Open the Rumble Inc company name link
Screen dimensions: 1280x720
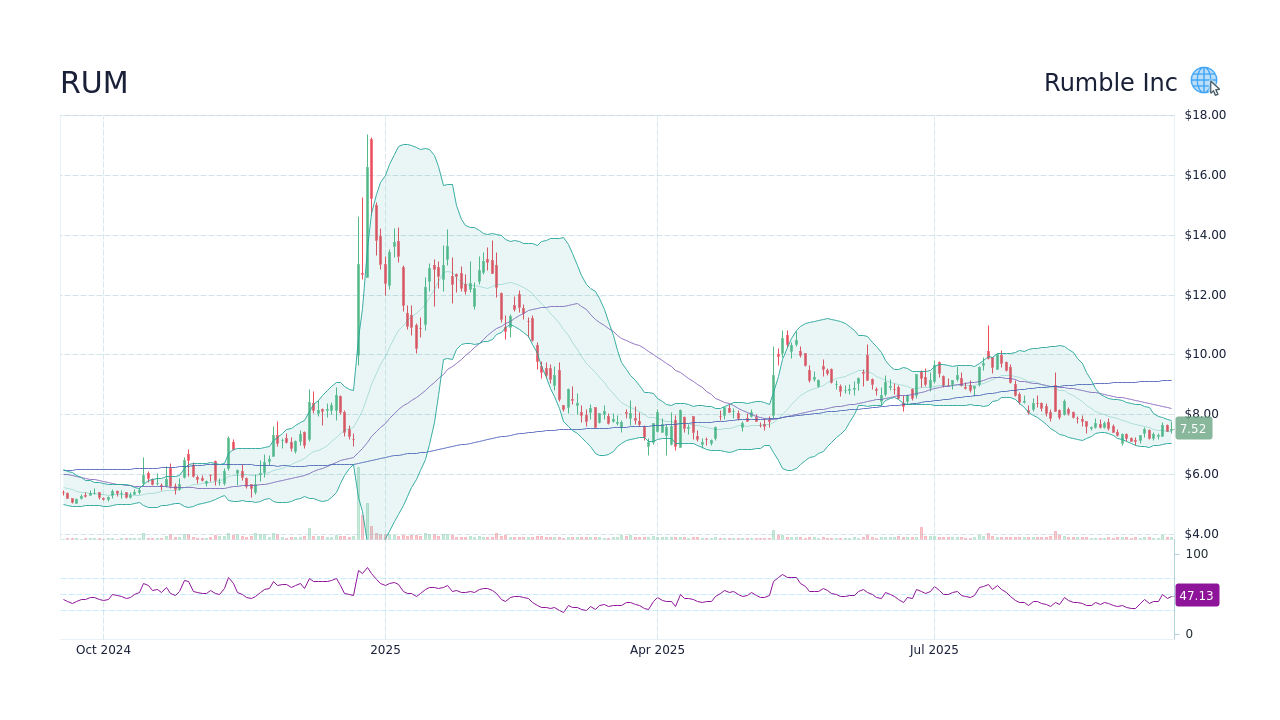click(1110, 83)
